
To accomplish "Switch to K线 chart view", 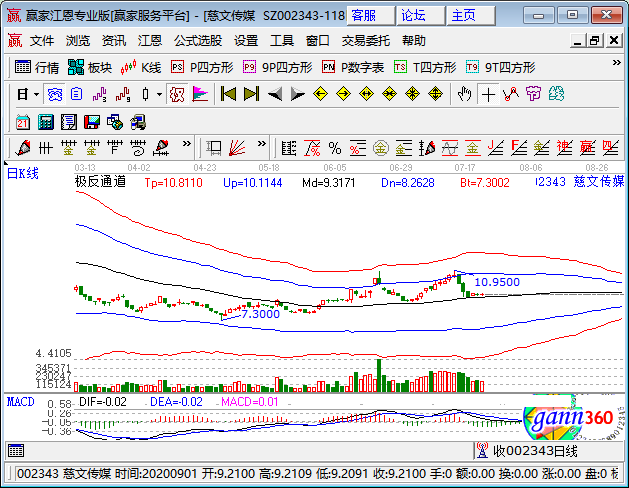I will point(141,67).
